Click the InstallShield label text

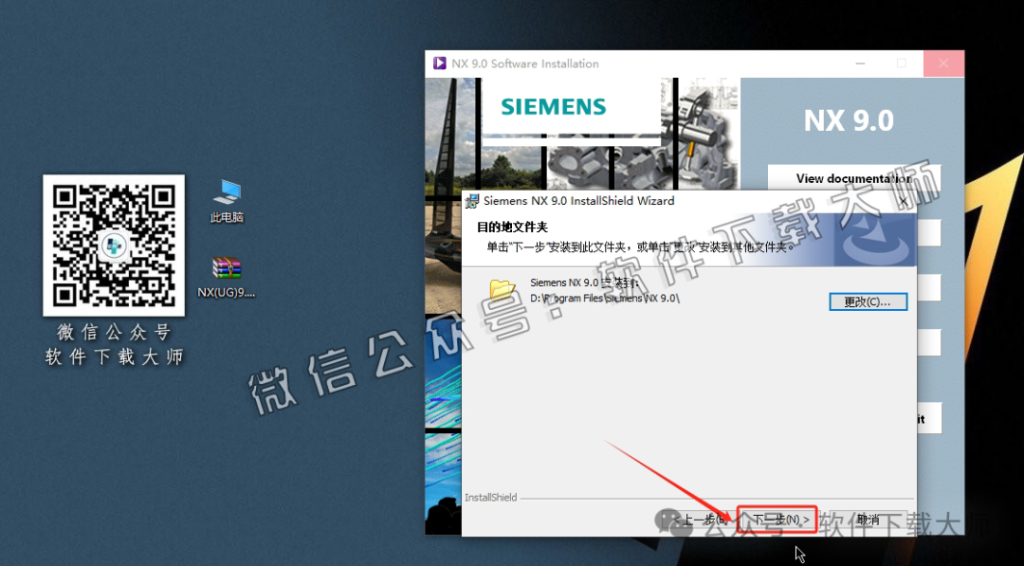[x=490, y=497]
